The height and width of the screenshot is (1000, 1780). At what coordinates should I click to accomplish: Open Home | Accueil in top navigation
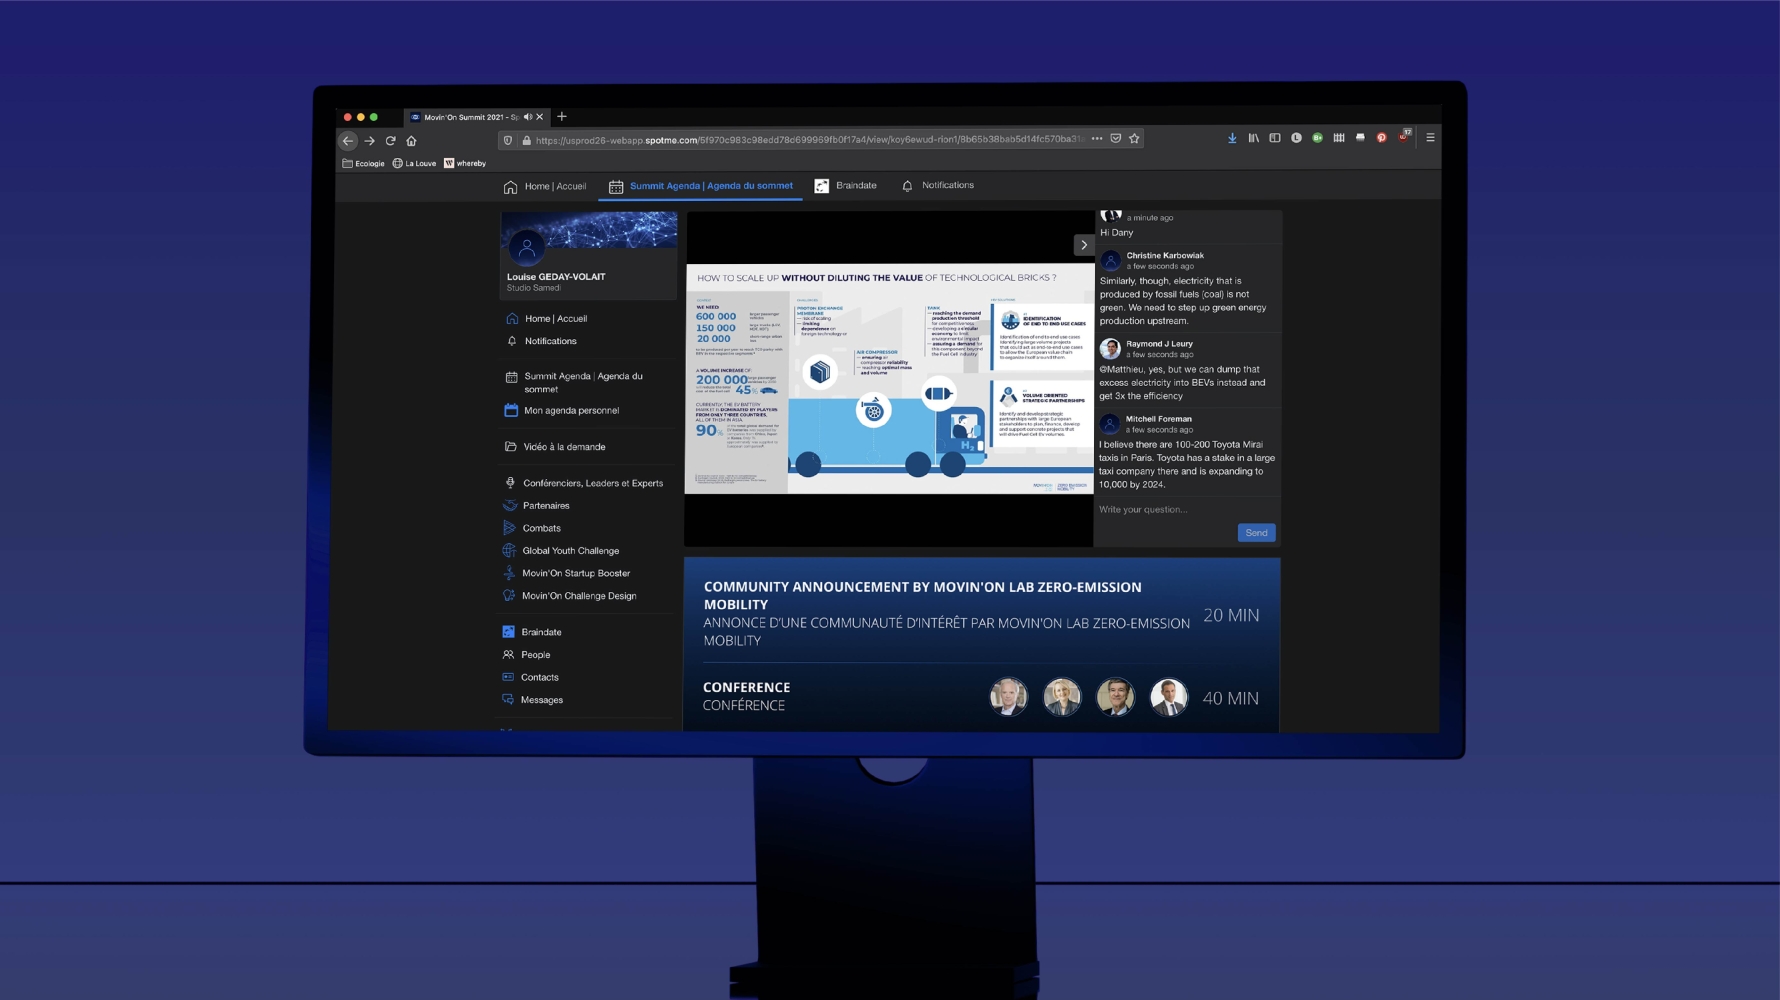click(x=545, y=186)
